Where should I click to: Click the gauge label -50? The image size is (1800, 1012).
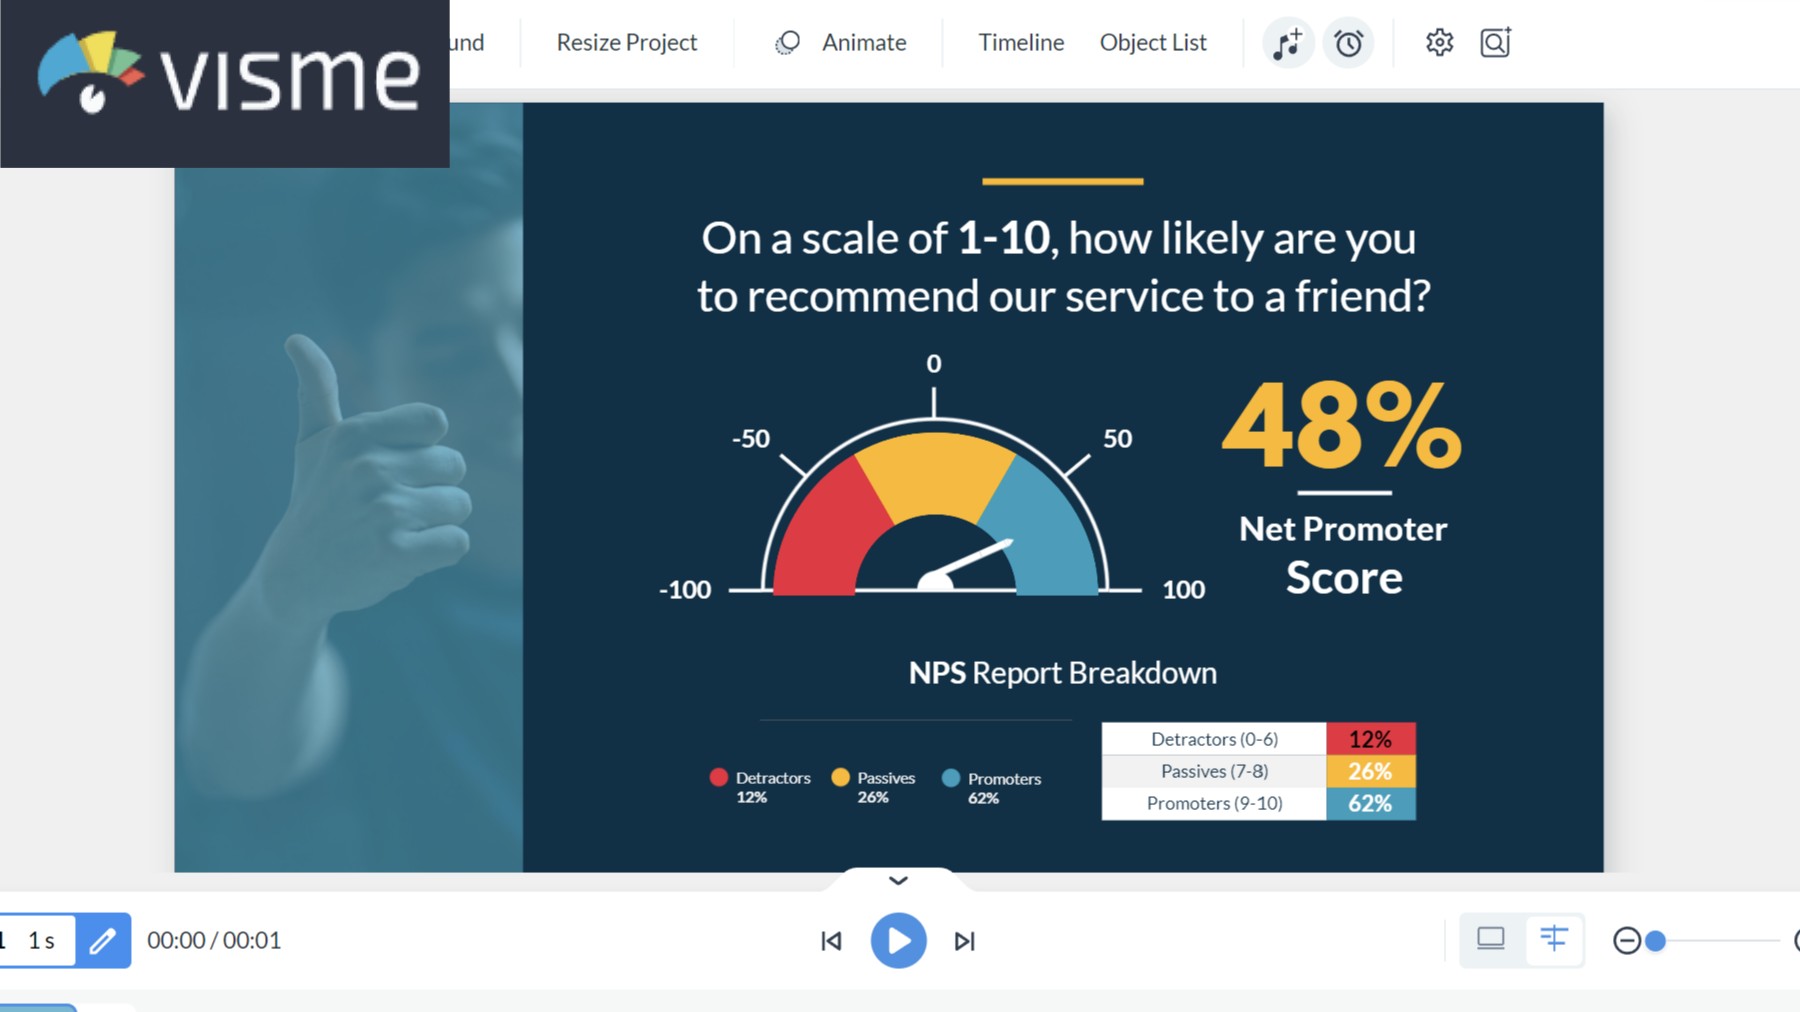(750, 439)
